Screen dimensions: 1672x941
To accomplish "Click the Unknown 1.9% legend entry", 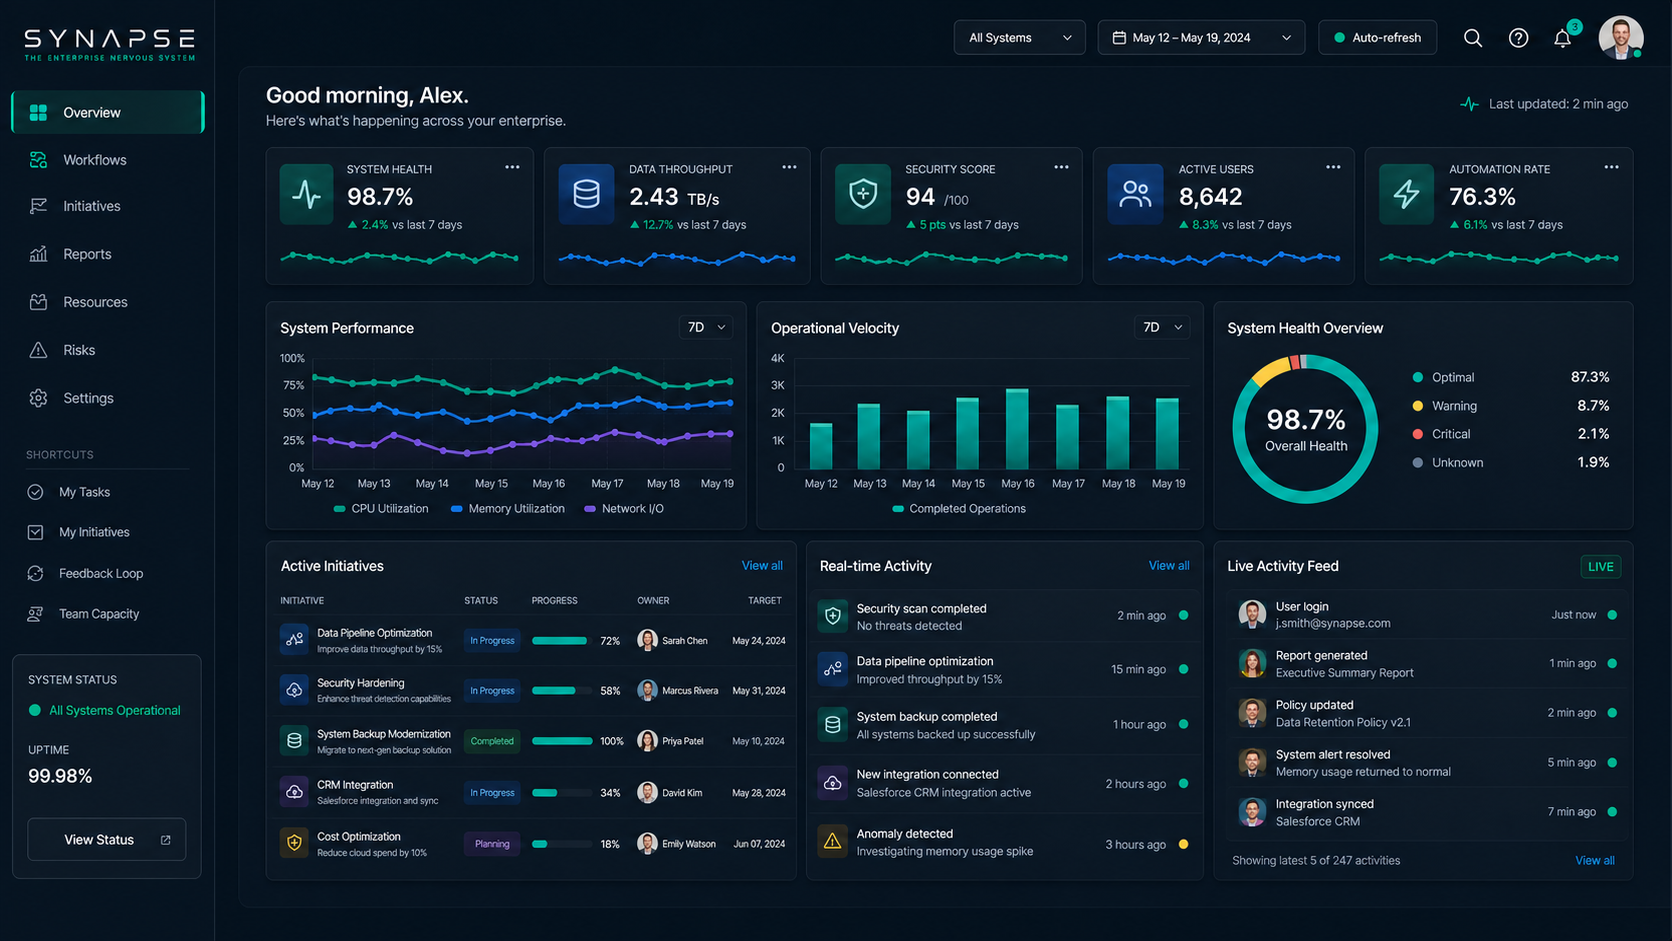I will pos(1510,463).
